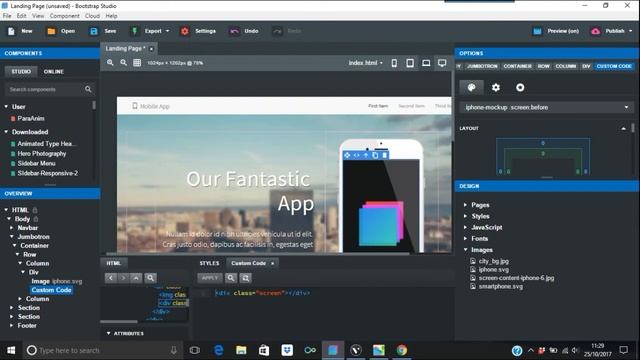Collapse the Layout section arrow
This screenshot has width=640, height=360.
pyautogui.click(x=623, y=128)
